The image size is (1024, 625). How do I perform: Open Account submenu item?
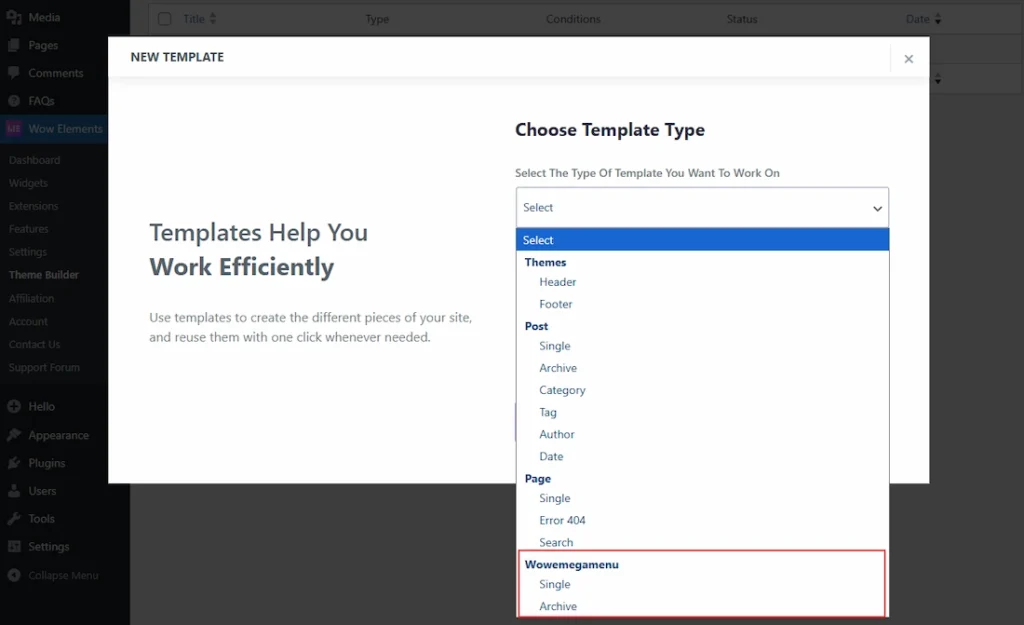click(x=28, y=322)
